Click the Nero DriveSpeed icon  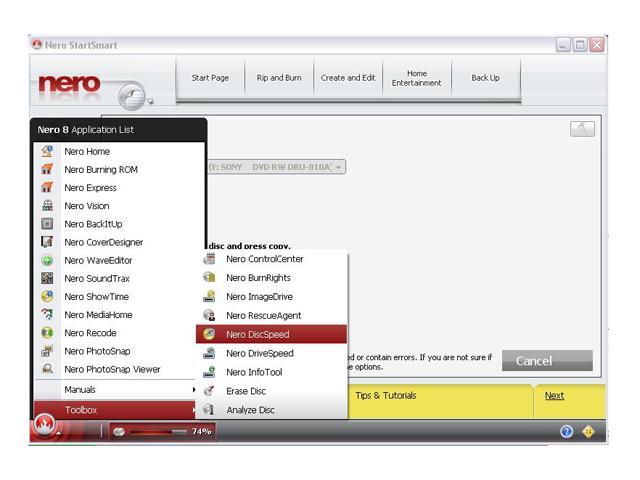(x=209, y=353)
